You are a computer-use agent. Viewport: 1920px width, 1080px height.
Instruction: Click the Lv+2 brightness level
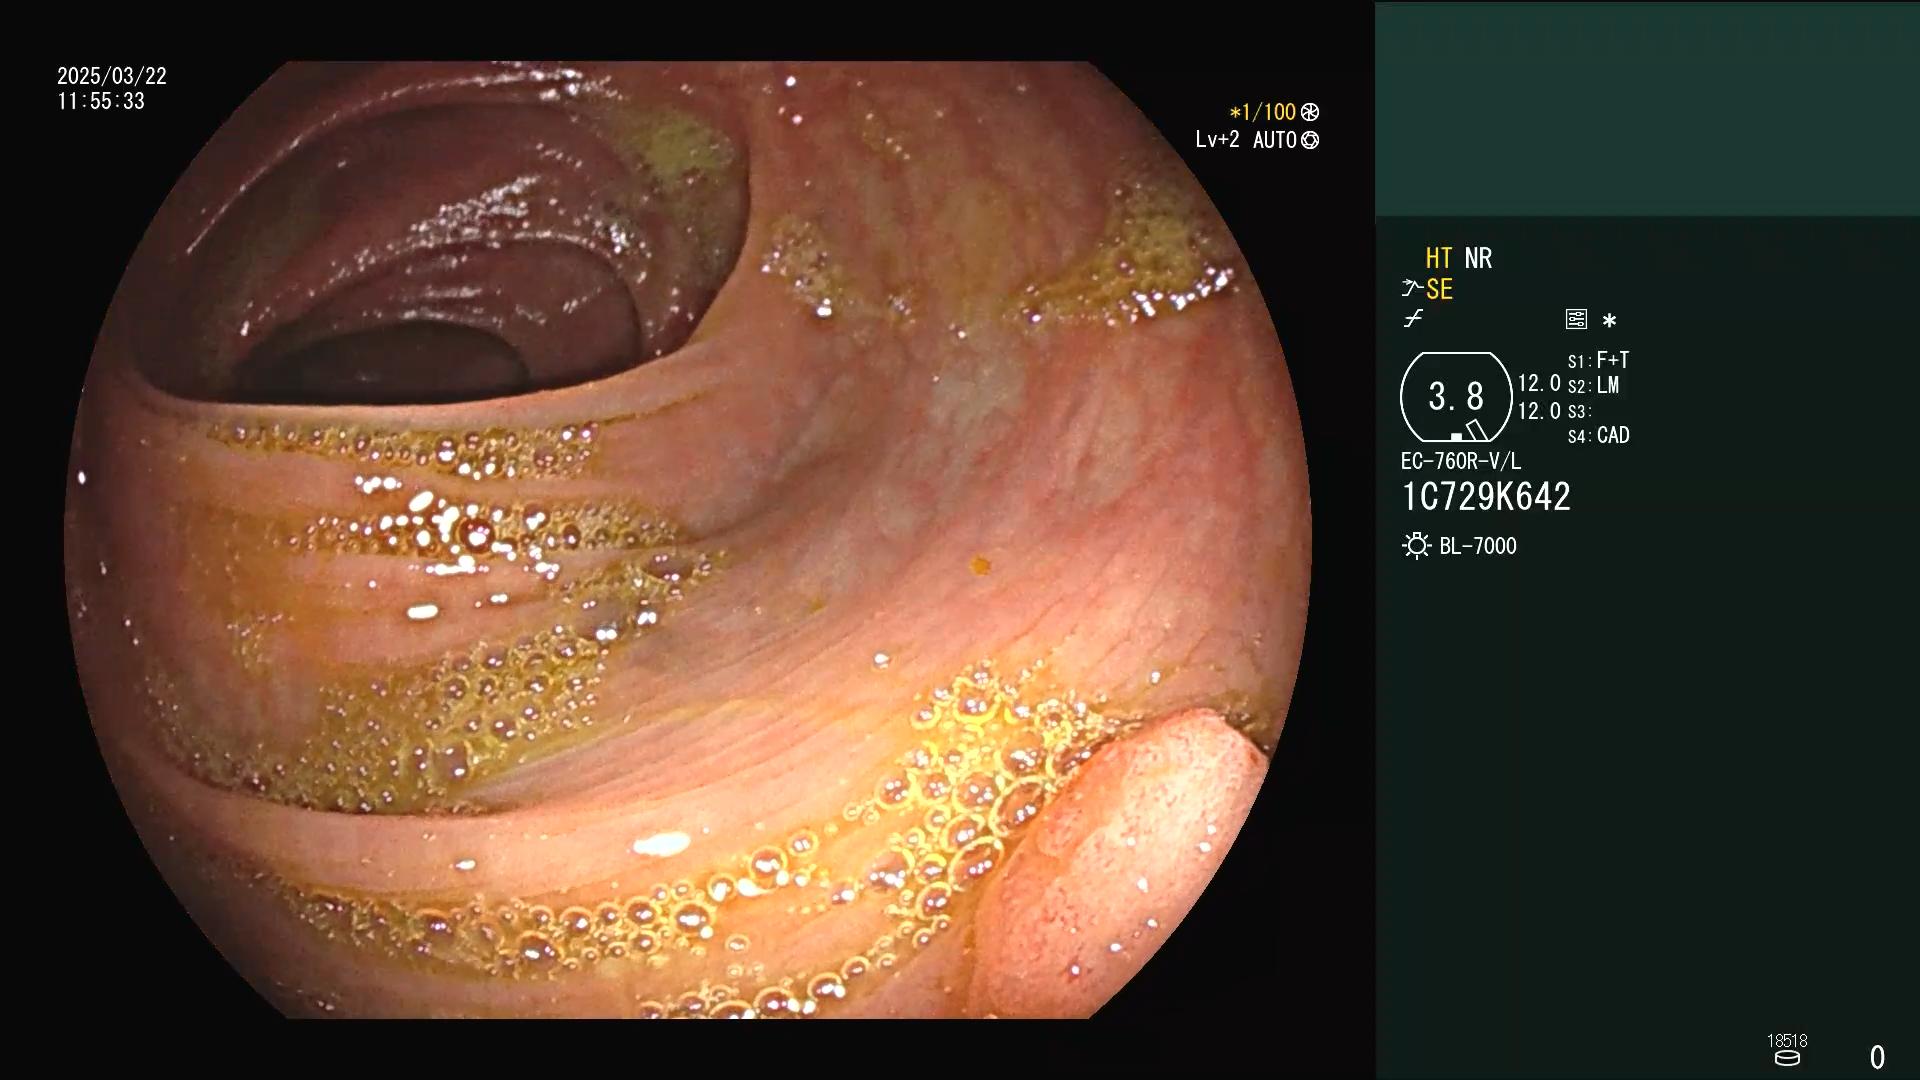[x=1217, y=140]
